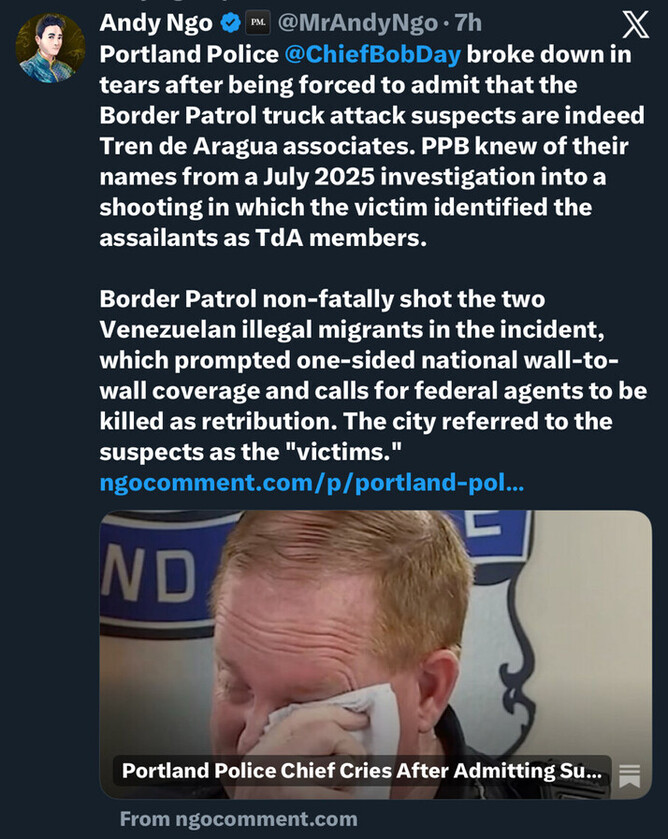Click the 'Tren de Aragua associates' phrase
The width and height of the screenshot is (668, 839).
pos(257,146)
